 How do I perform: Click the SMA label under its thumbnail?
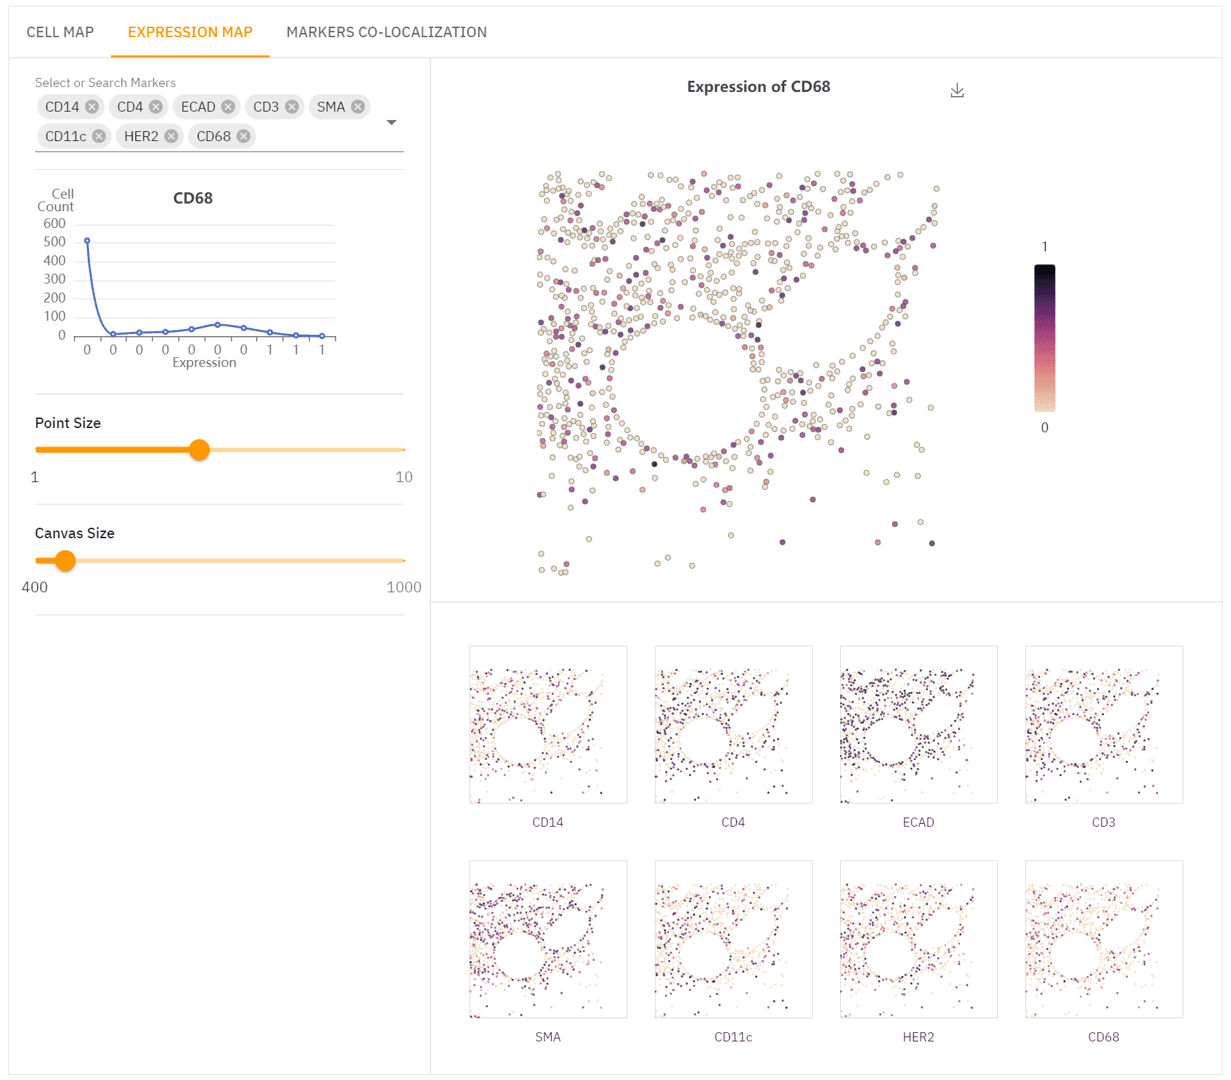548,1037
